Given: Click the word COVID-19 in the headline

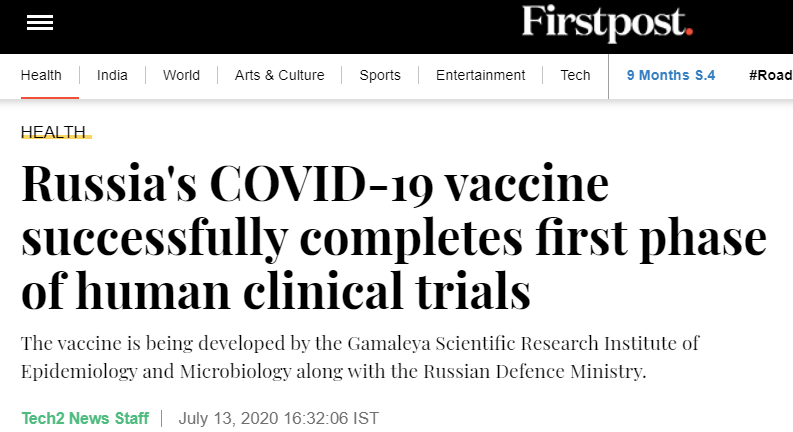Looking at the screenshot, I should (x=321, y=184).
